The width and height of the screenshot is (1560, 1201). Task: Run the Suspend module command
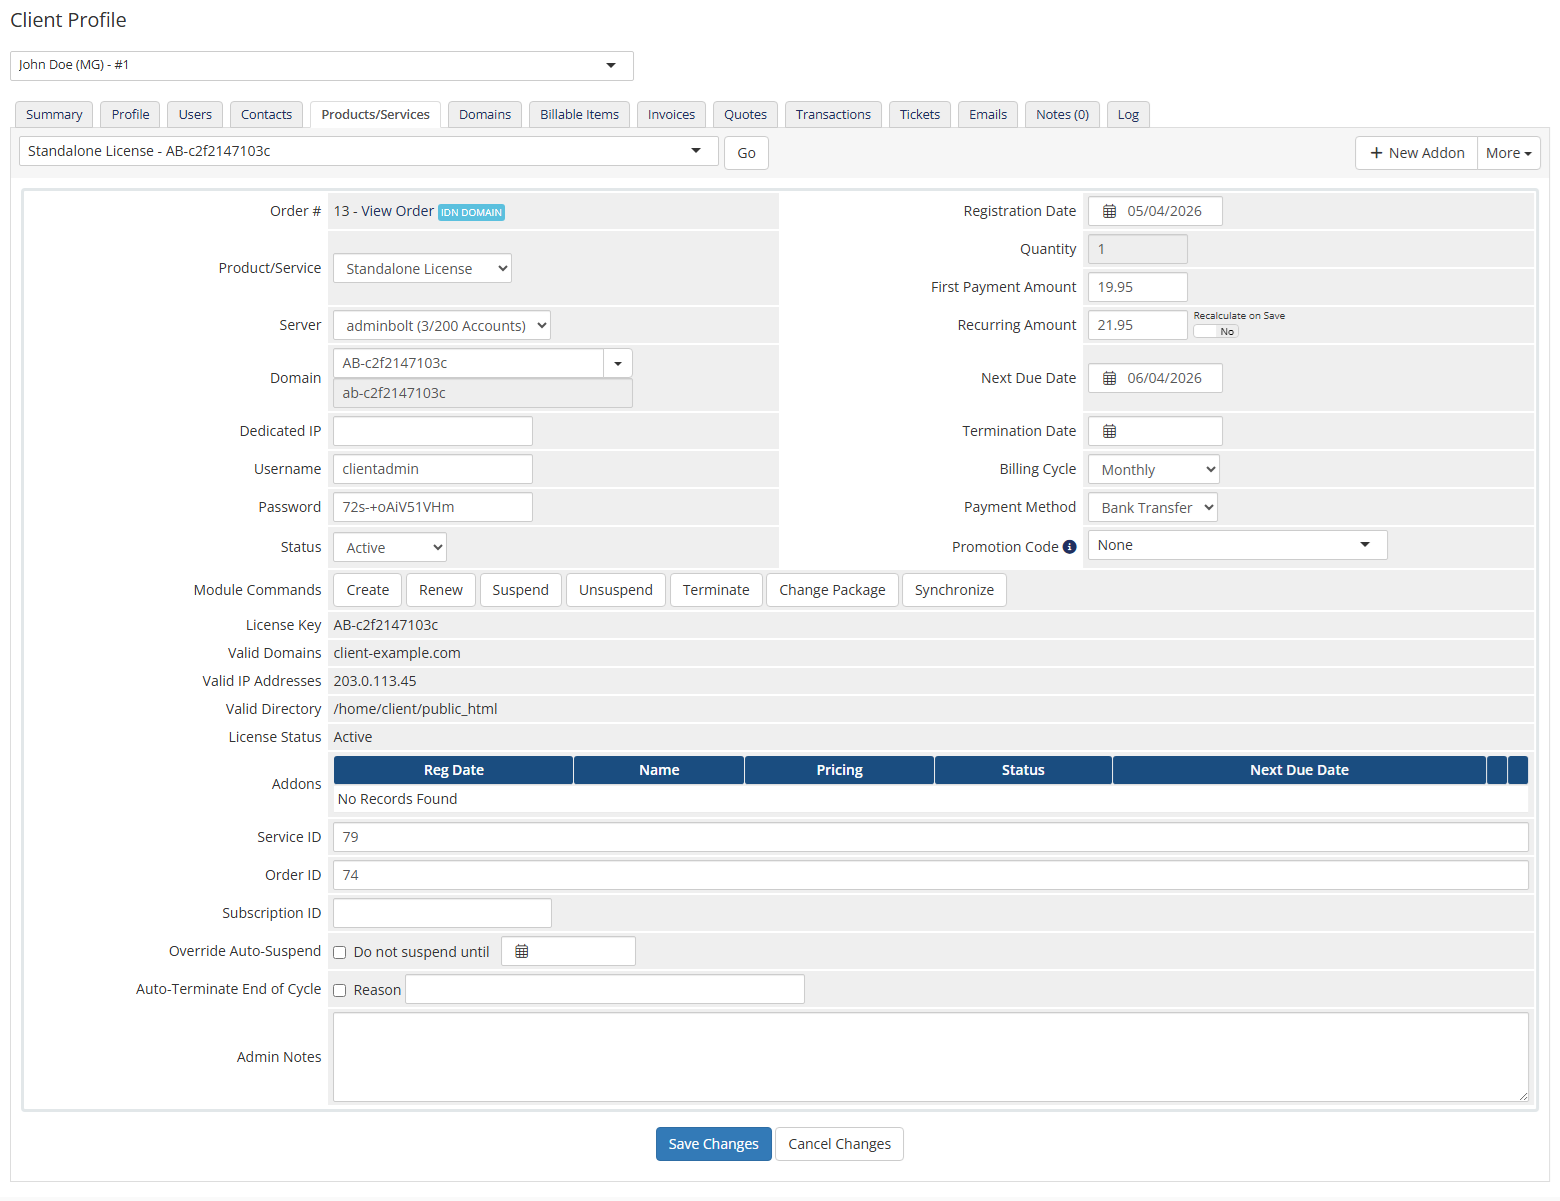(x=520, y=590)
